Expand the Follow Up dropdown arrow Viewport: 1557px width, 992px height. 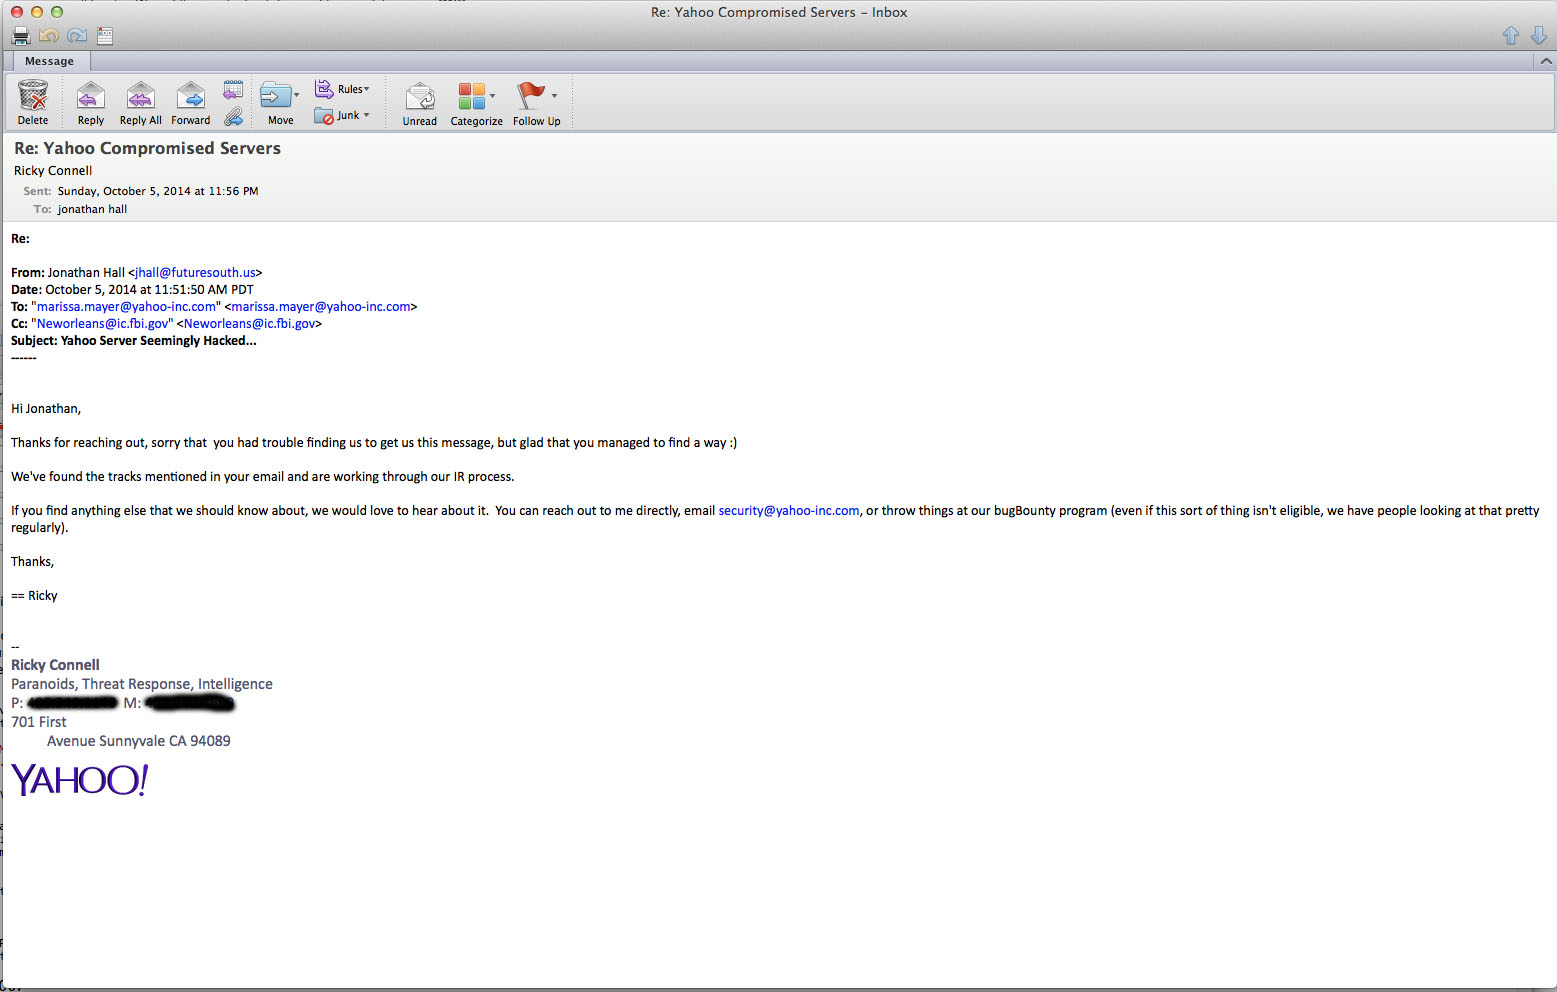pyautogui.click(x=555, y=96)
